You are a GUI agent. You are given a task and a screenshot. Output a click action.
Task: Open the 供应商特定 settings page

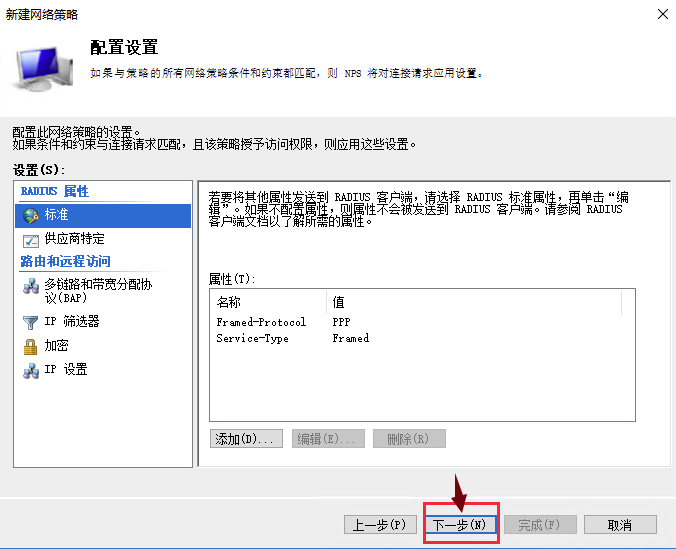coord(74,240)
